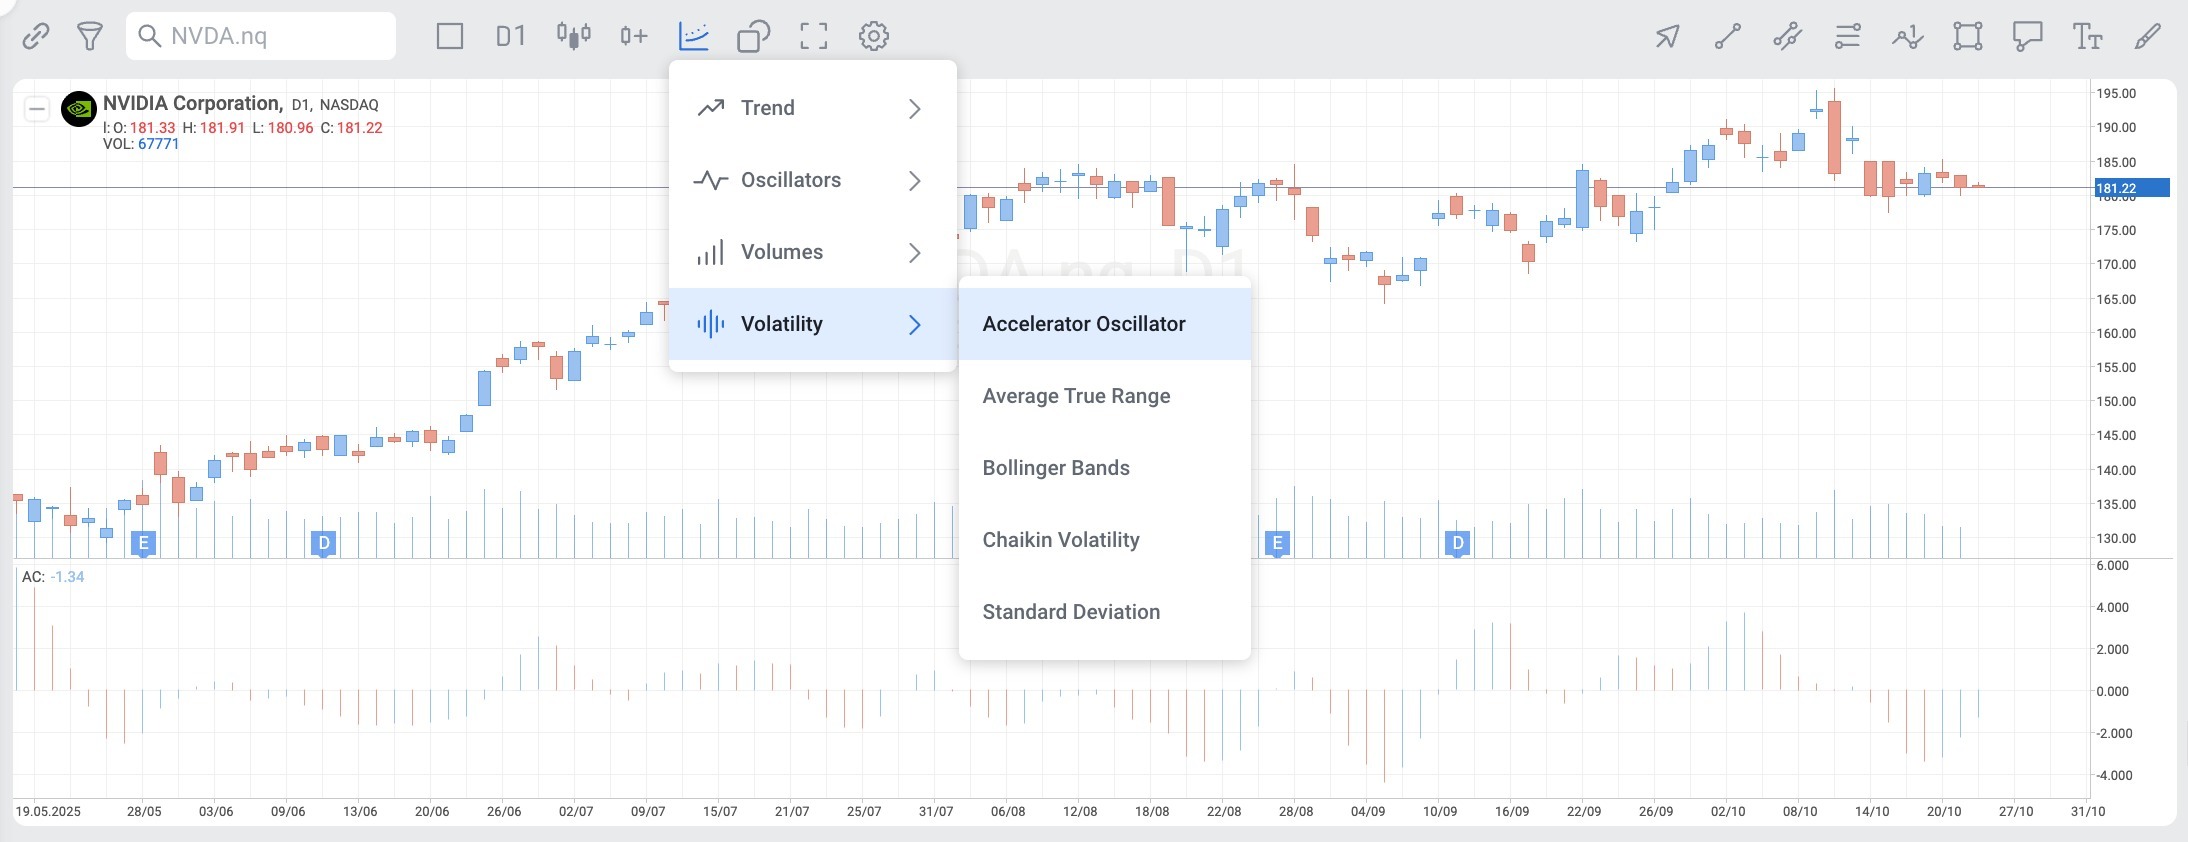Click the first E earnings marker

coord(144,544)
